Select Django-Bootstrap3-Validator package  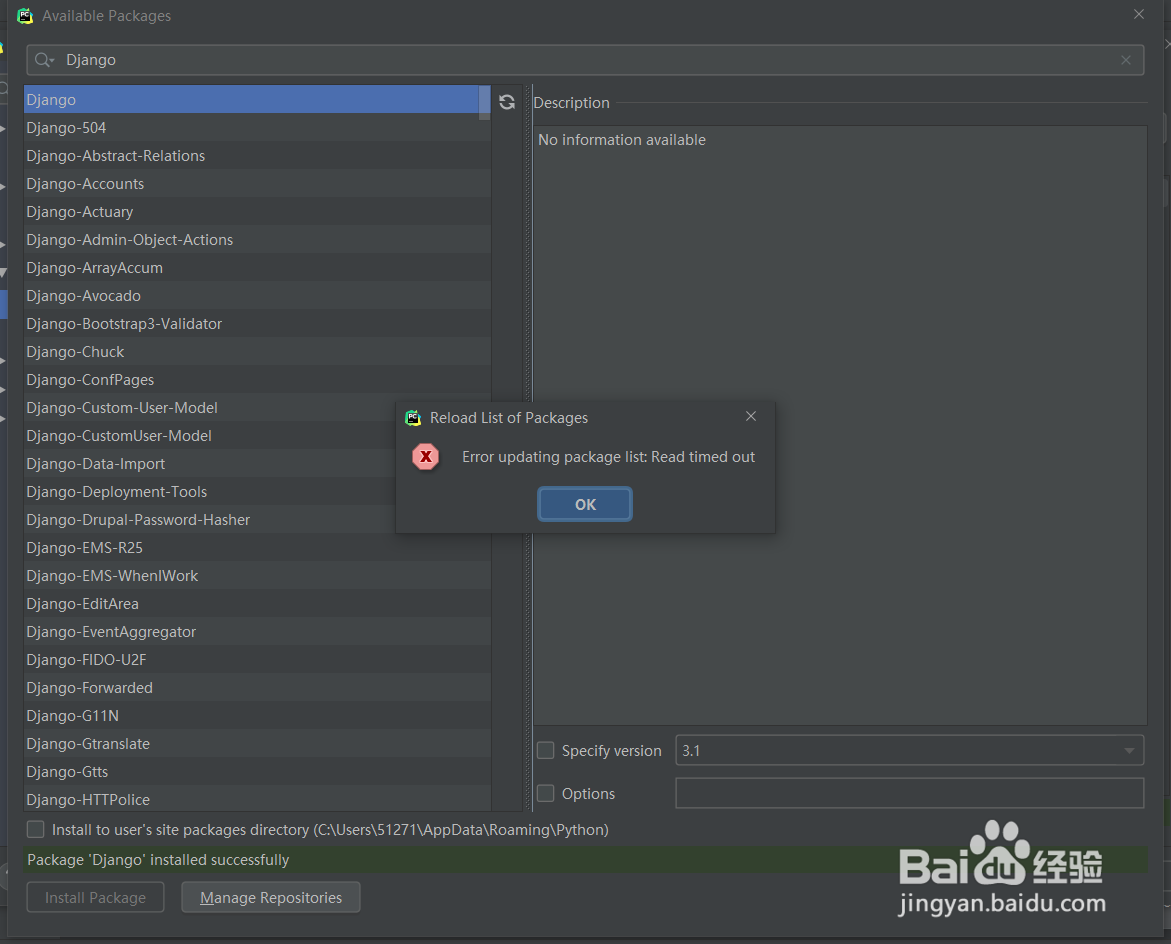tap(257, 323)
